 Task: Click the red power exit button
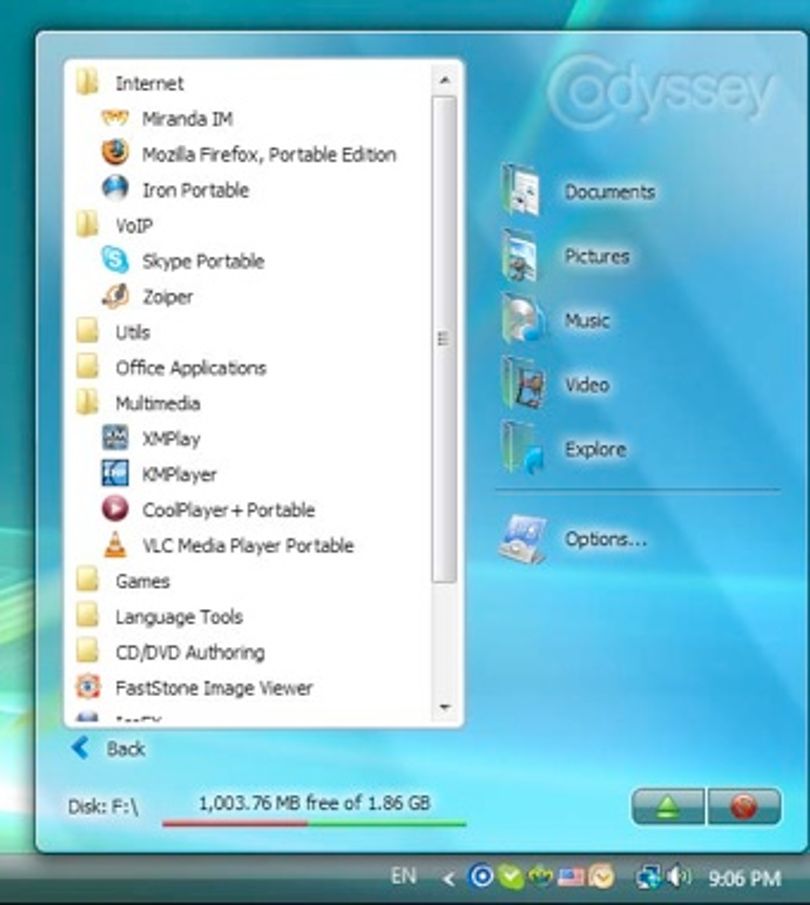coord(744,806)
